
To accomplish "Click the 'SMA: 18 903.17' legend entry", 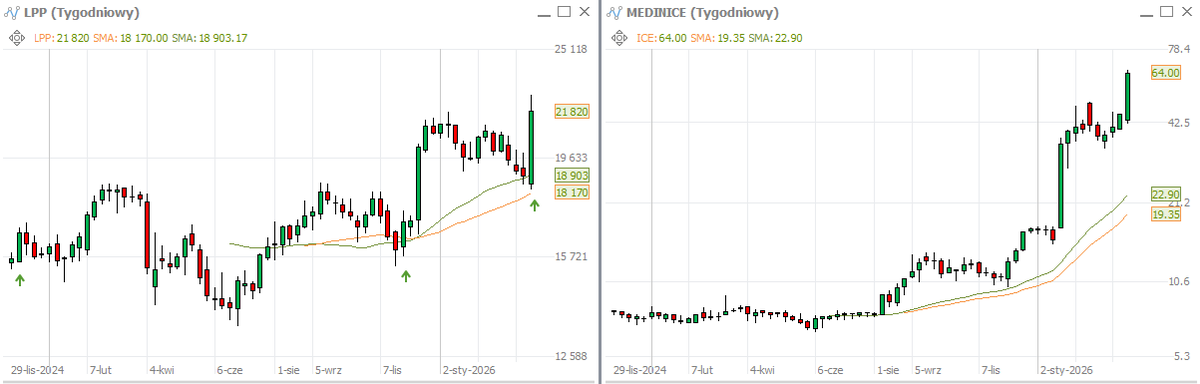I will [211, 38].
